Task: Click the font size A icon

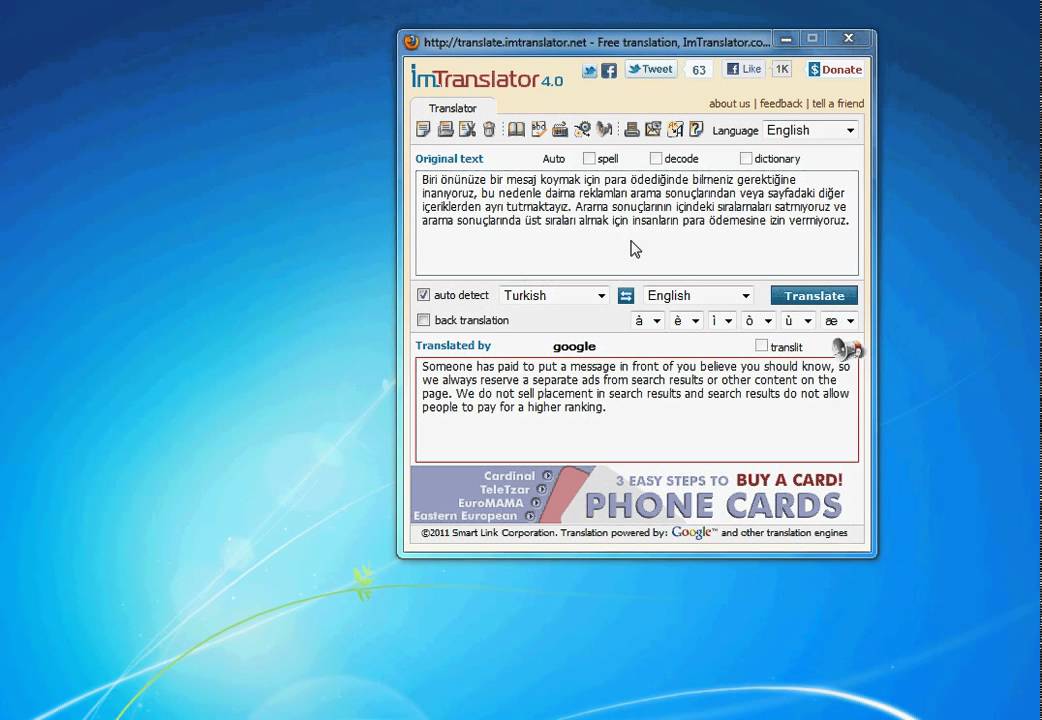Action: pyautogui.click(x=675, y=130)
